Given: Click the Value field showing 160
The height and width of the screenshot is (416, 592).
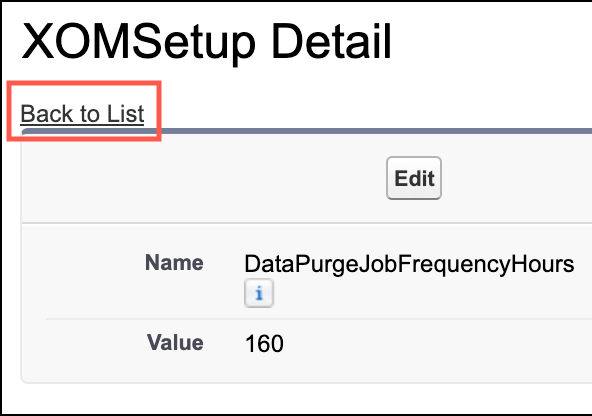Looking at the screenshot, I should (x=264, y=344).
